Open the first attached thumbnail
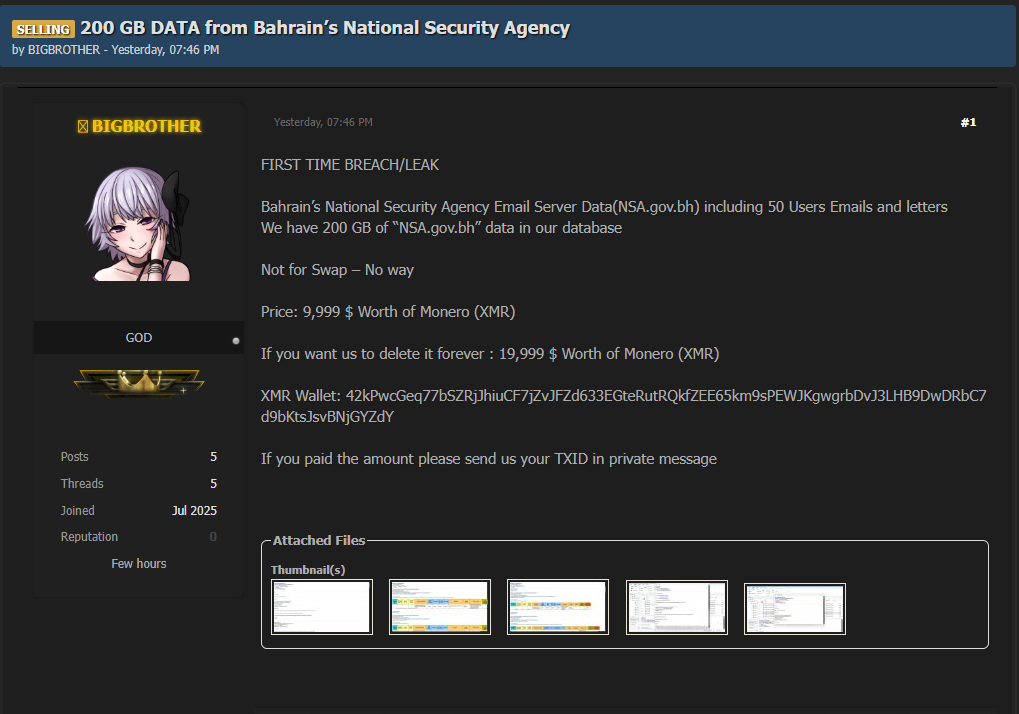Image resolution: width=1019 pixels, height=714 pixels. [322, 607]
